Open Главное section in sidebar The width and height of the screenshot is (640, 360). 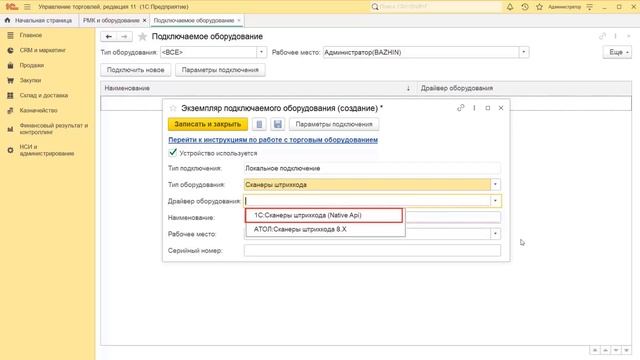click(31, 35)
